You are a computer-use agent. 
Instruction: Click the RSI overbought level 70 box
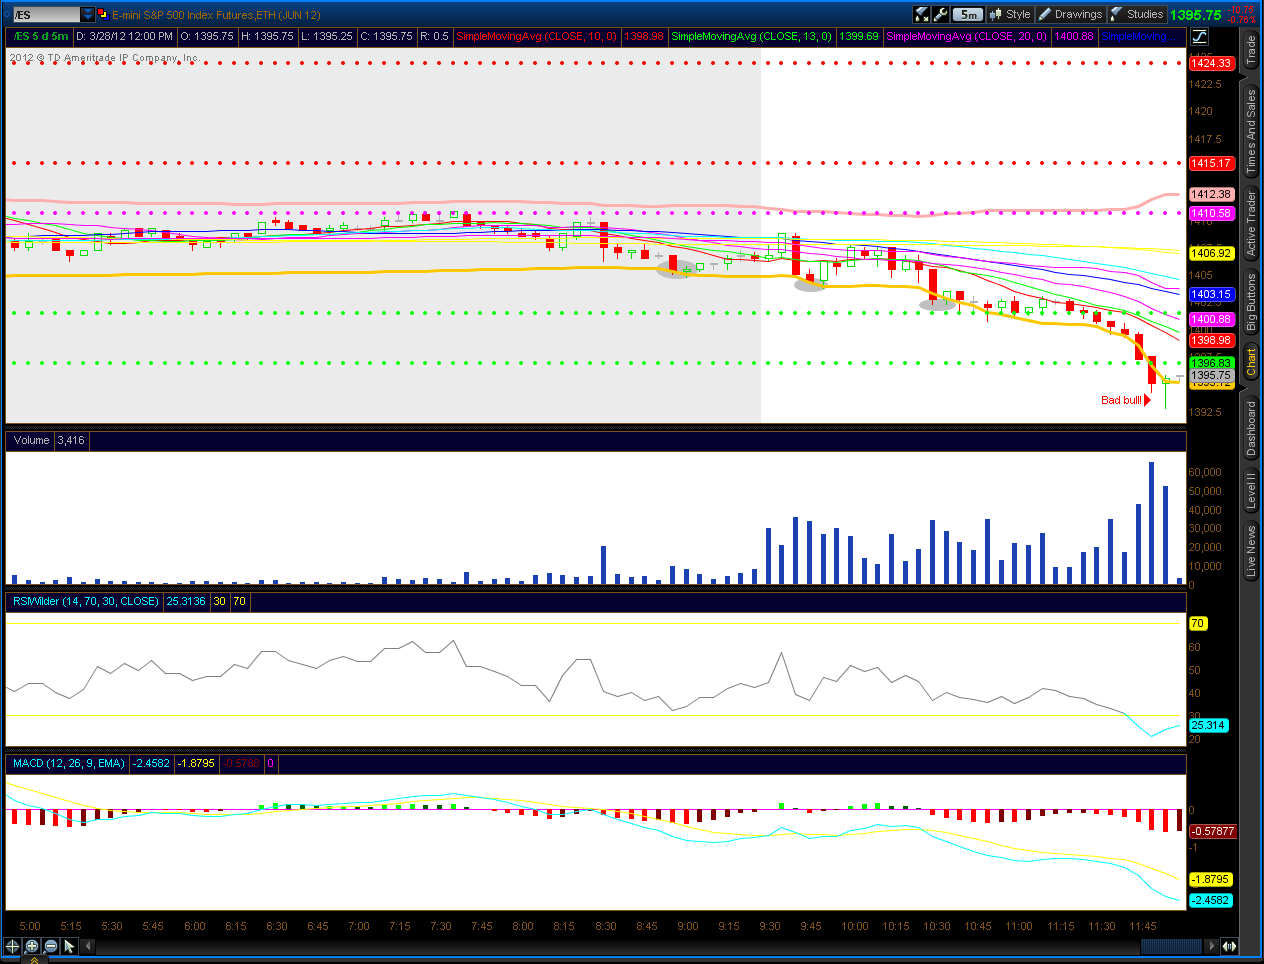[x=239, y=601]
